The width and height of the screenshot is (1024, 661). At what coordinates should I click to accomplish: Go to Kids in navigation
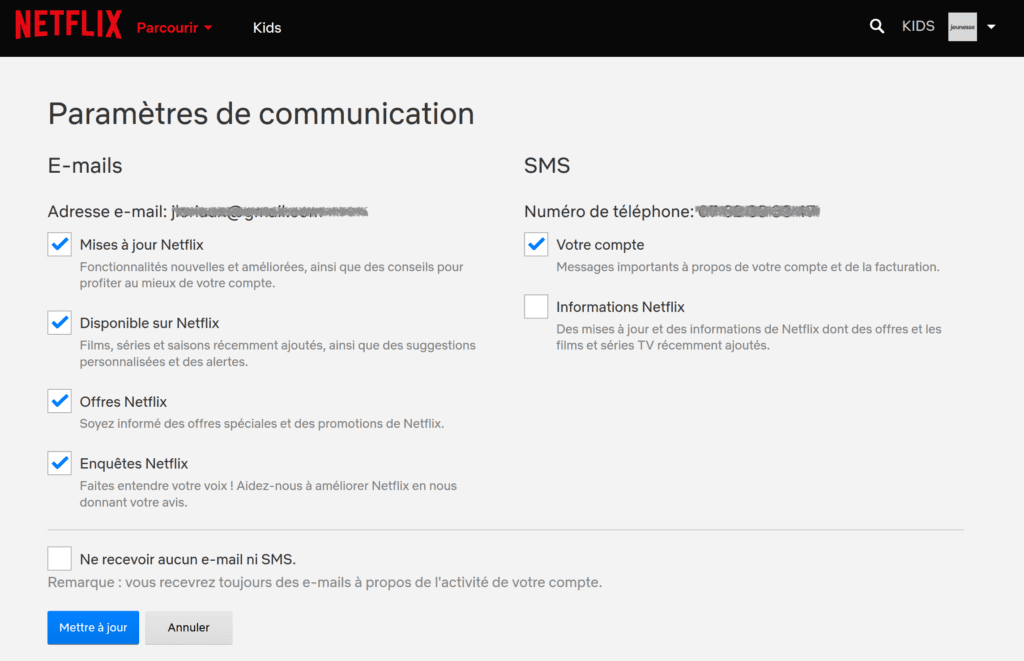pos(267,27)
